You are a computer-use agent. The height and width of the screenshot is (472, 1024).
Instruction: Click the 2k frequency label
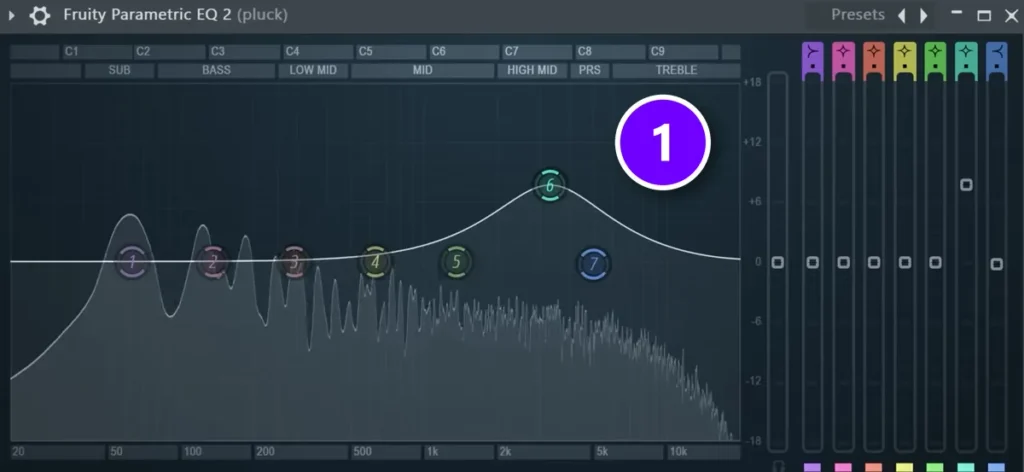pyautogui.click(x=505, y=452)
